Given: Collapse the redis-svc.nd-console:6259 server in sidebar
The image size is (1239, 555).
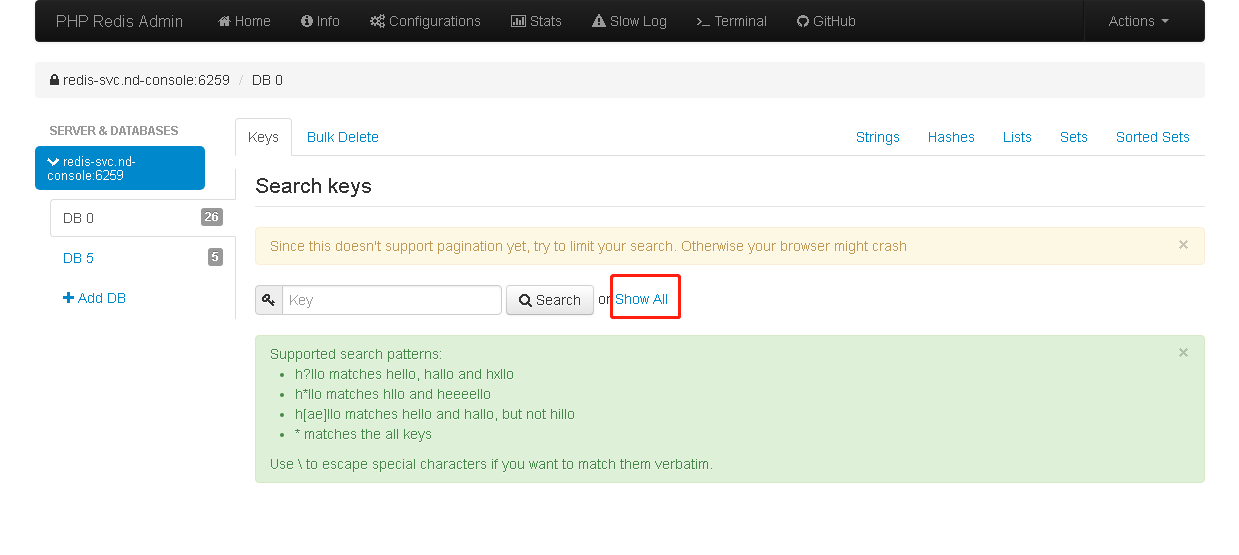Looking at the screenshot, I should [x=120, y=168].
